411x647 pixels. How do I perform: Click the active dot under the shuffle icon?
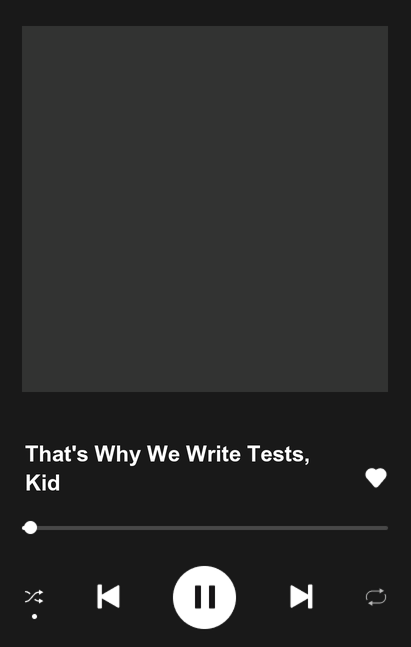34,616
